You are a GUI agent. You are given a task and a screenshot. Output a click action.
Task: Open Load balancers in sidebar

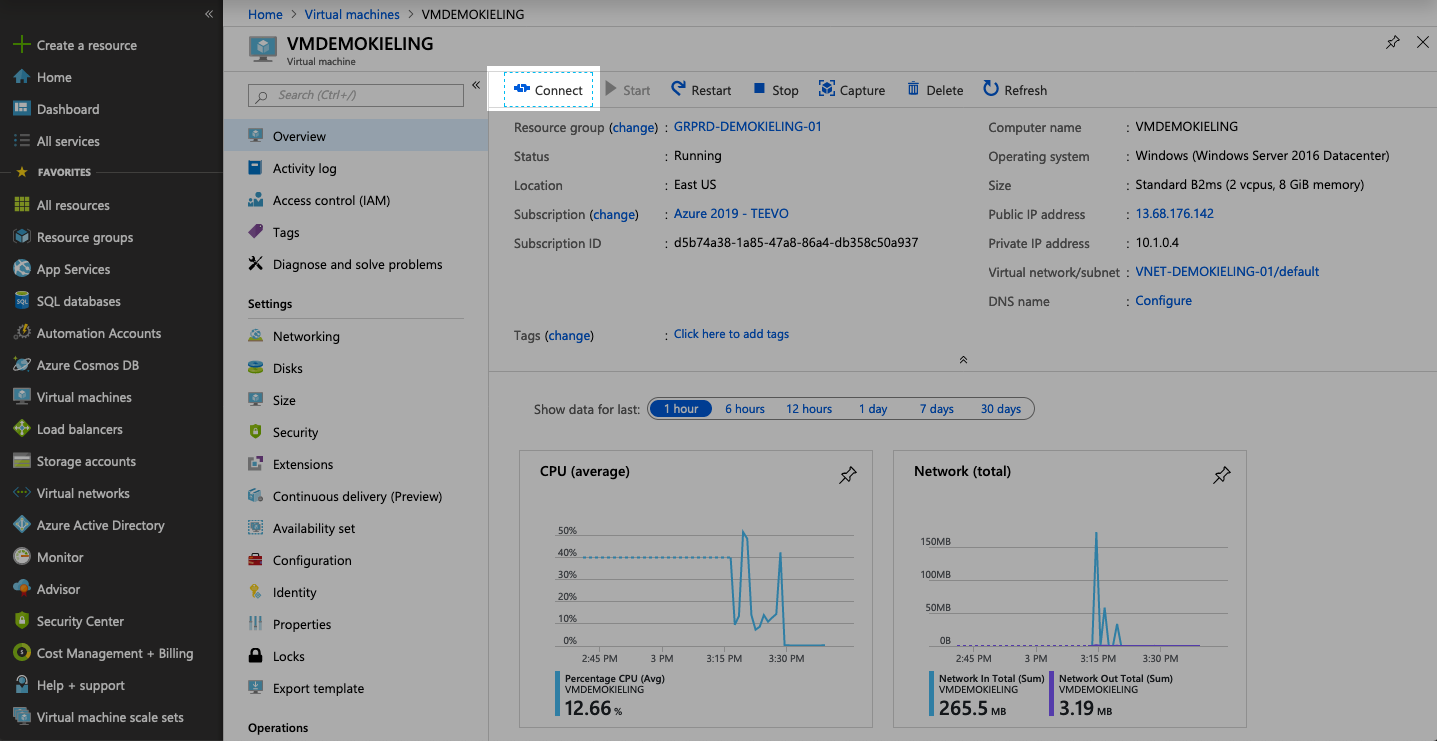(80, 429)
